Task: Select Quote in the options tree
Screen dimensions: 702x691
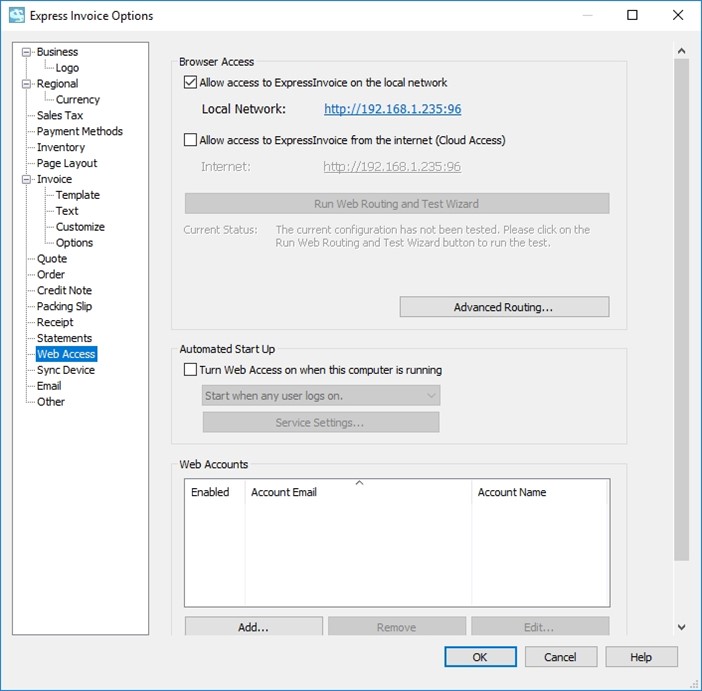Action: (52, 259)
